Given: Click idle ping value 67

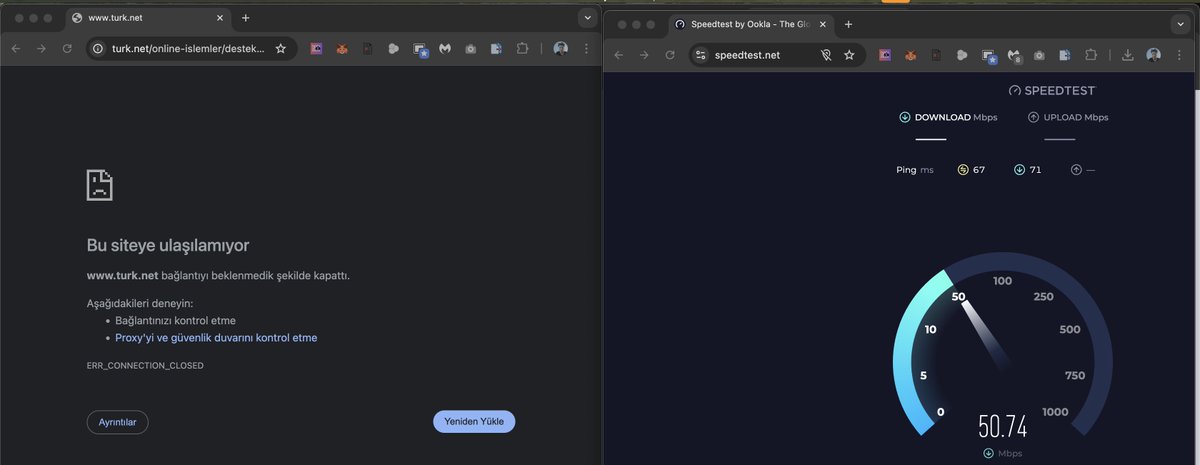Looking at the screenshot, I should tap(979, 170).
